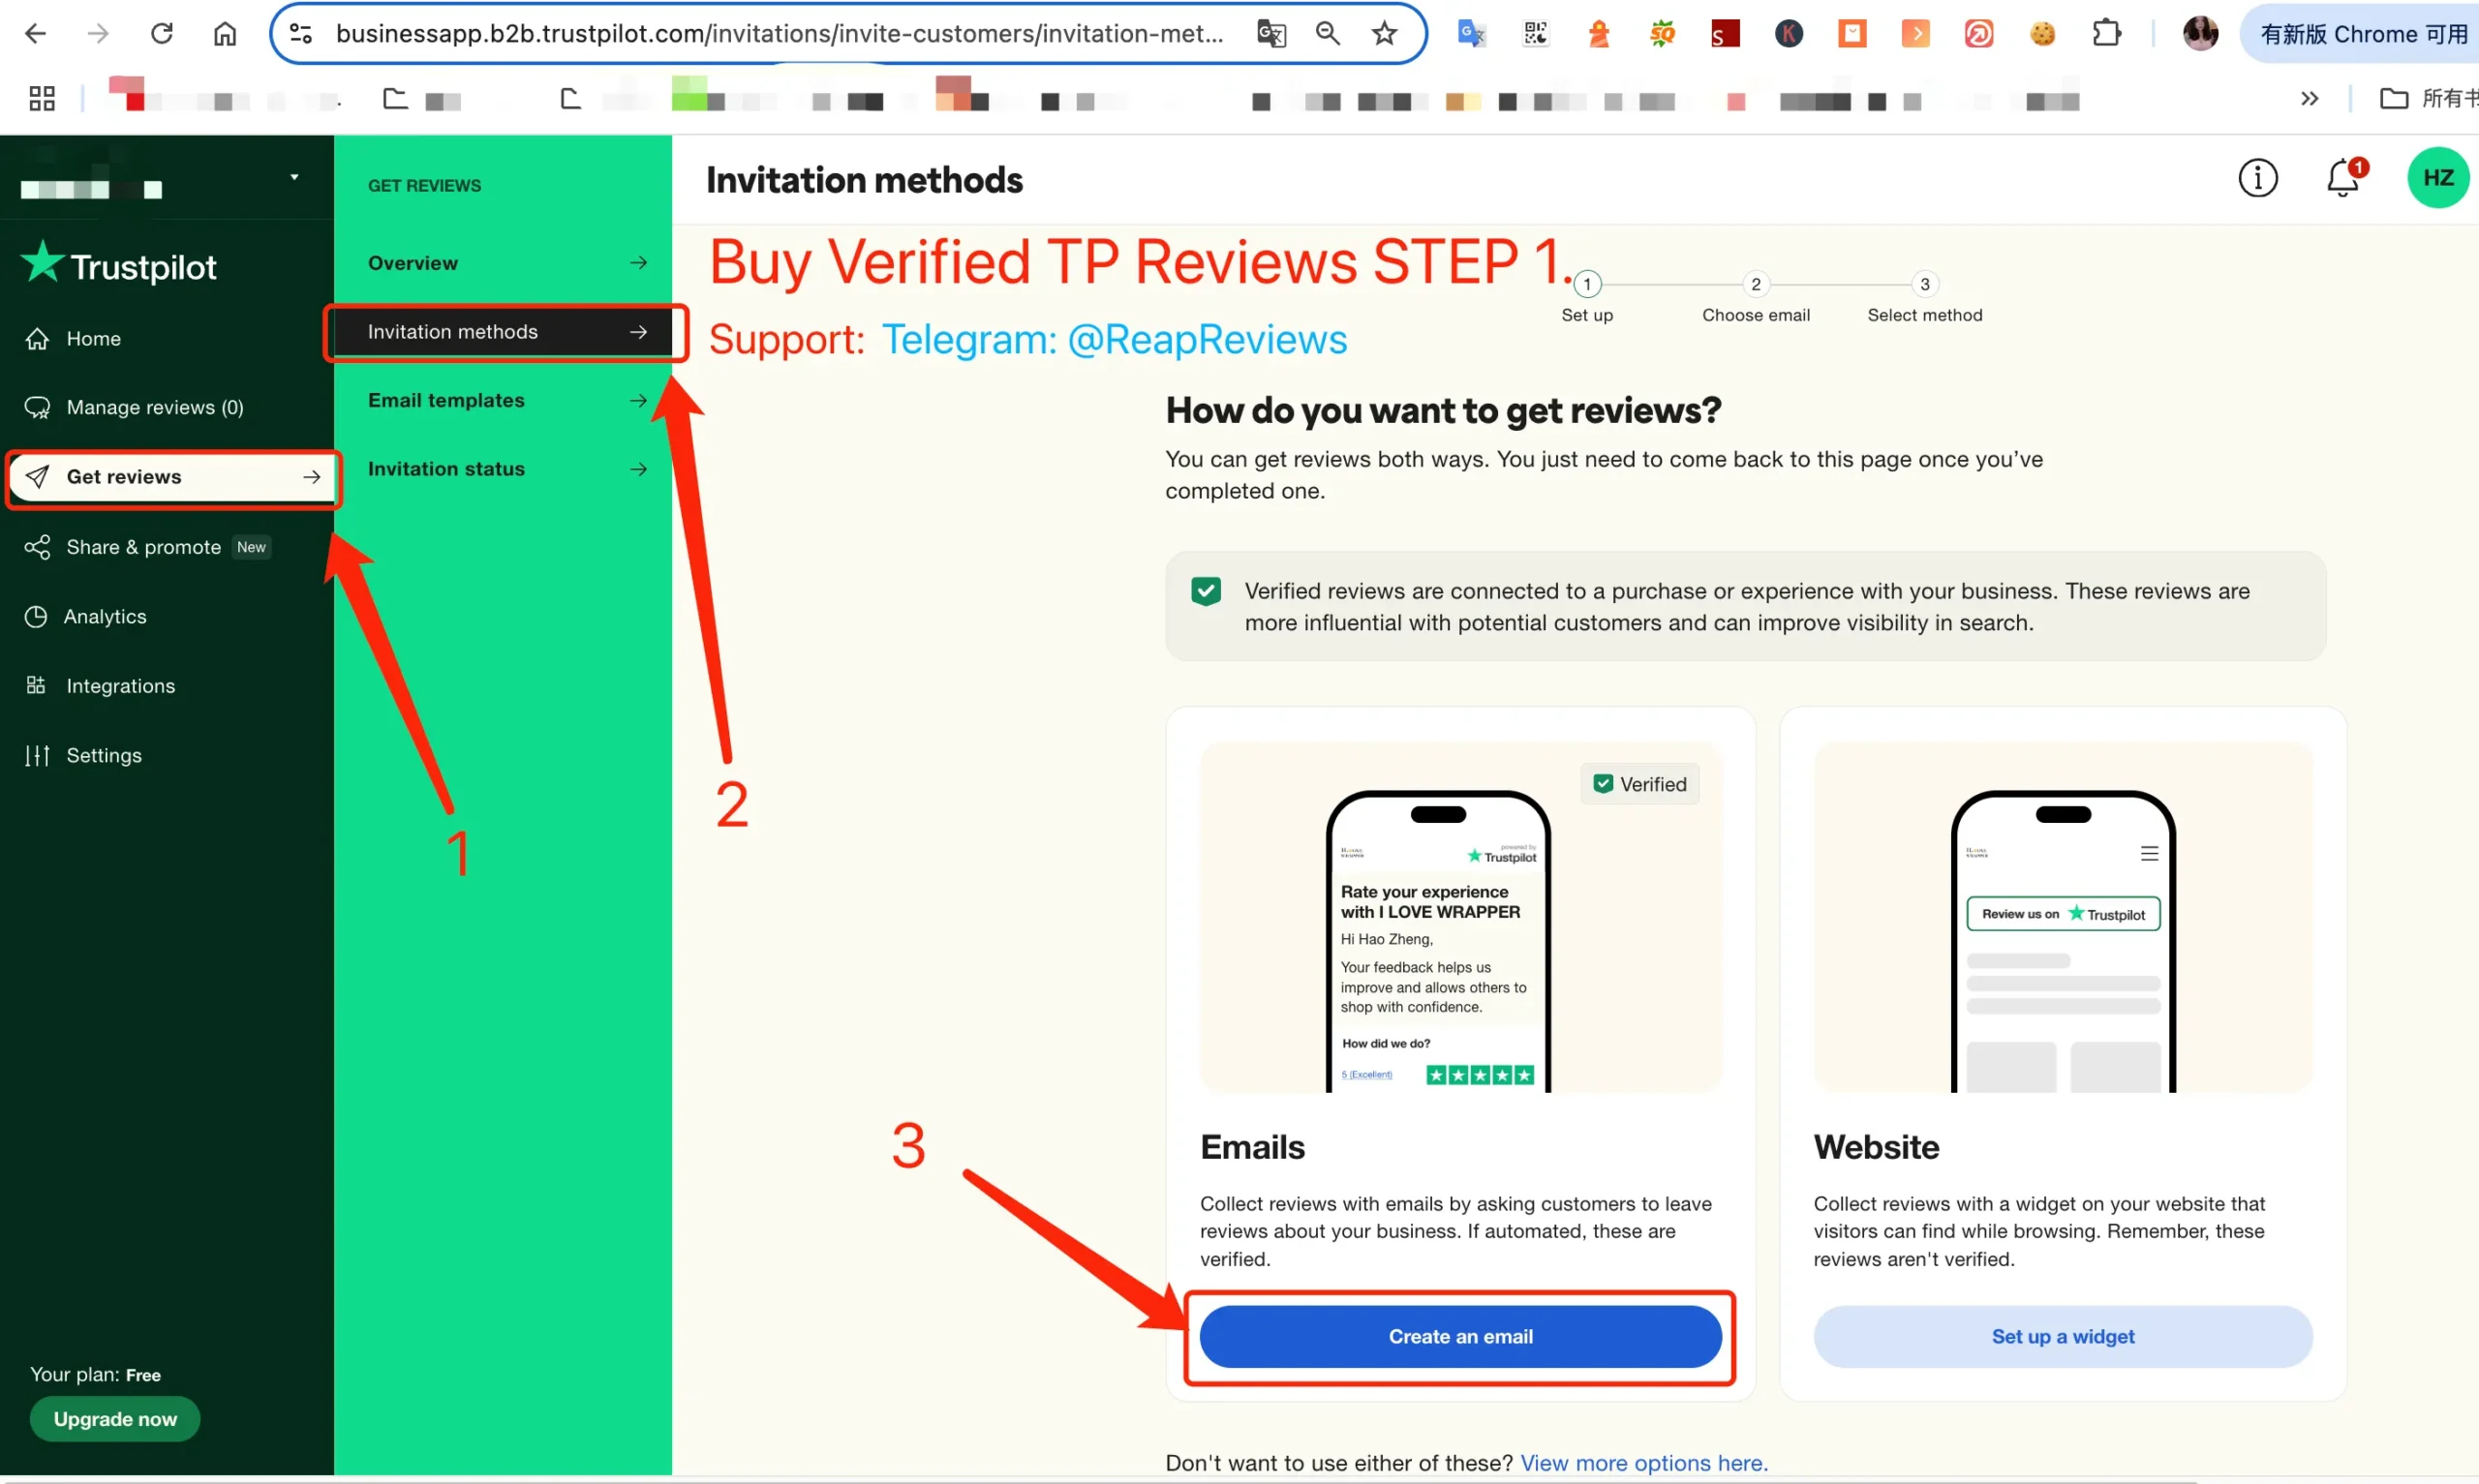Click the Chrome update available button
The height and width of the screenshot is (1484, 2479).
point(2362,33)
